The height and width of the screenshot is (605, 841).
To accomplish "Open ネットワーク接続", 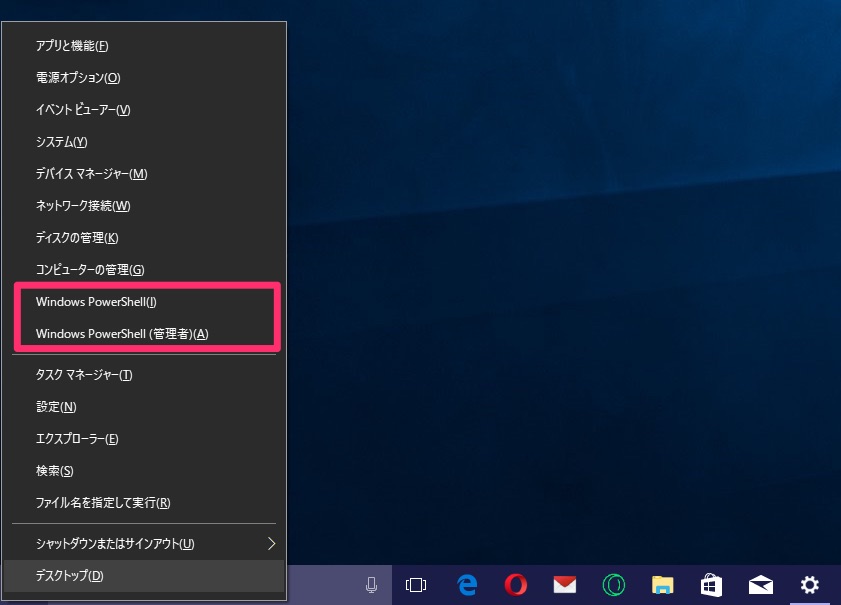I will click(144, 206).
